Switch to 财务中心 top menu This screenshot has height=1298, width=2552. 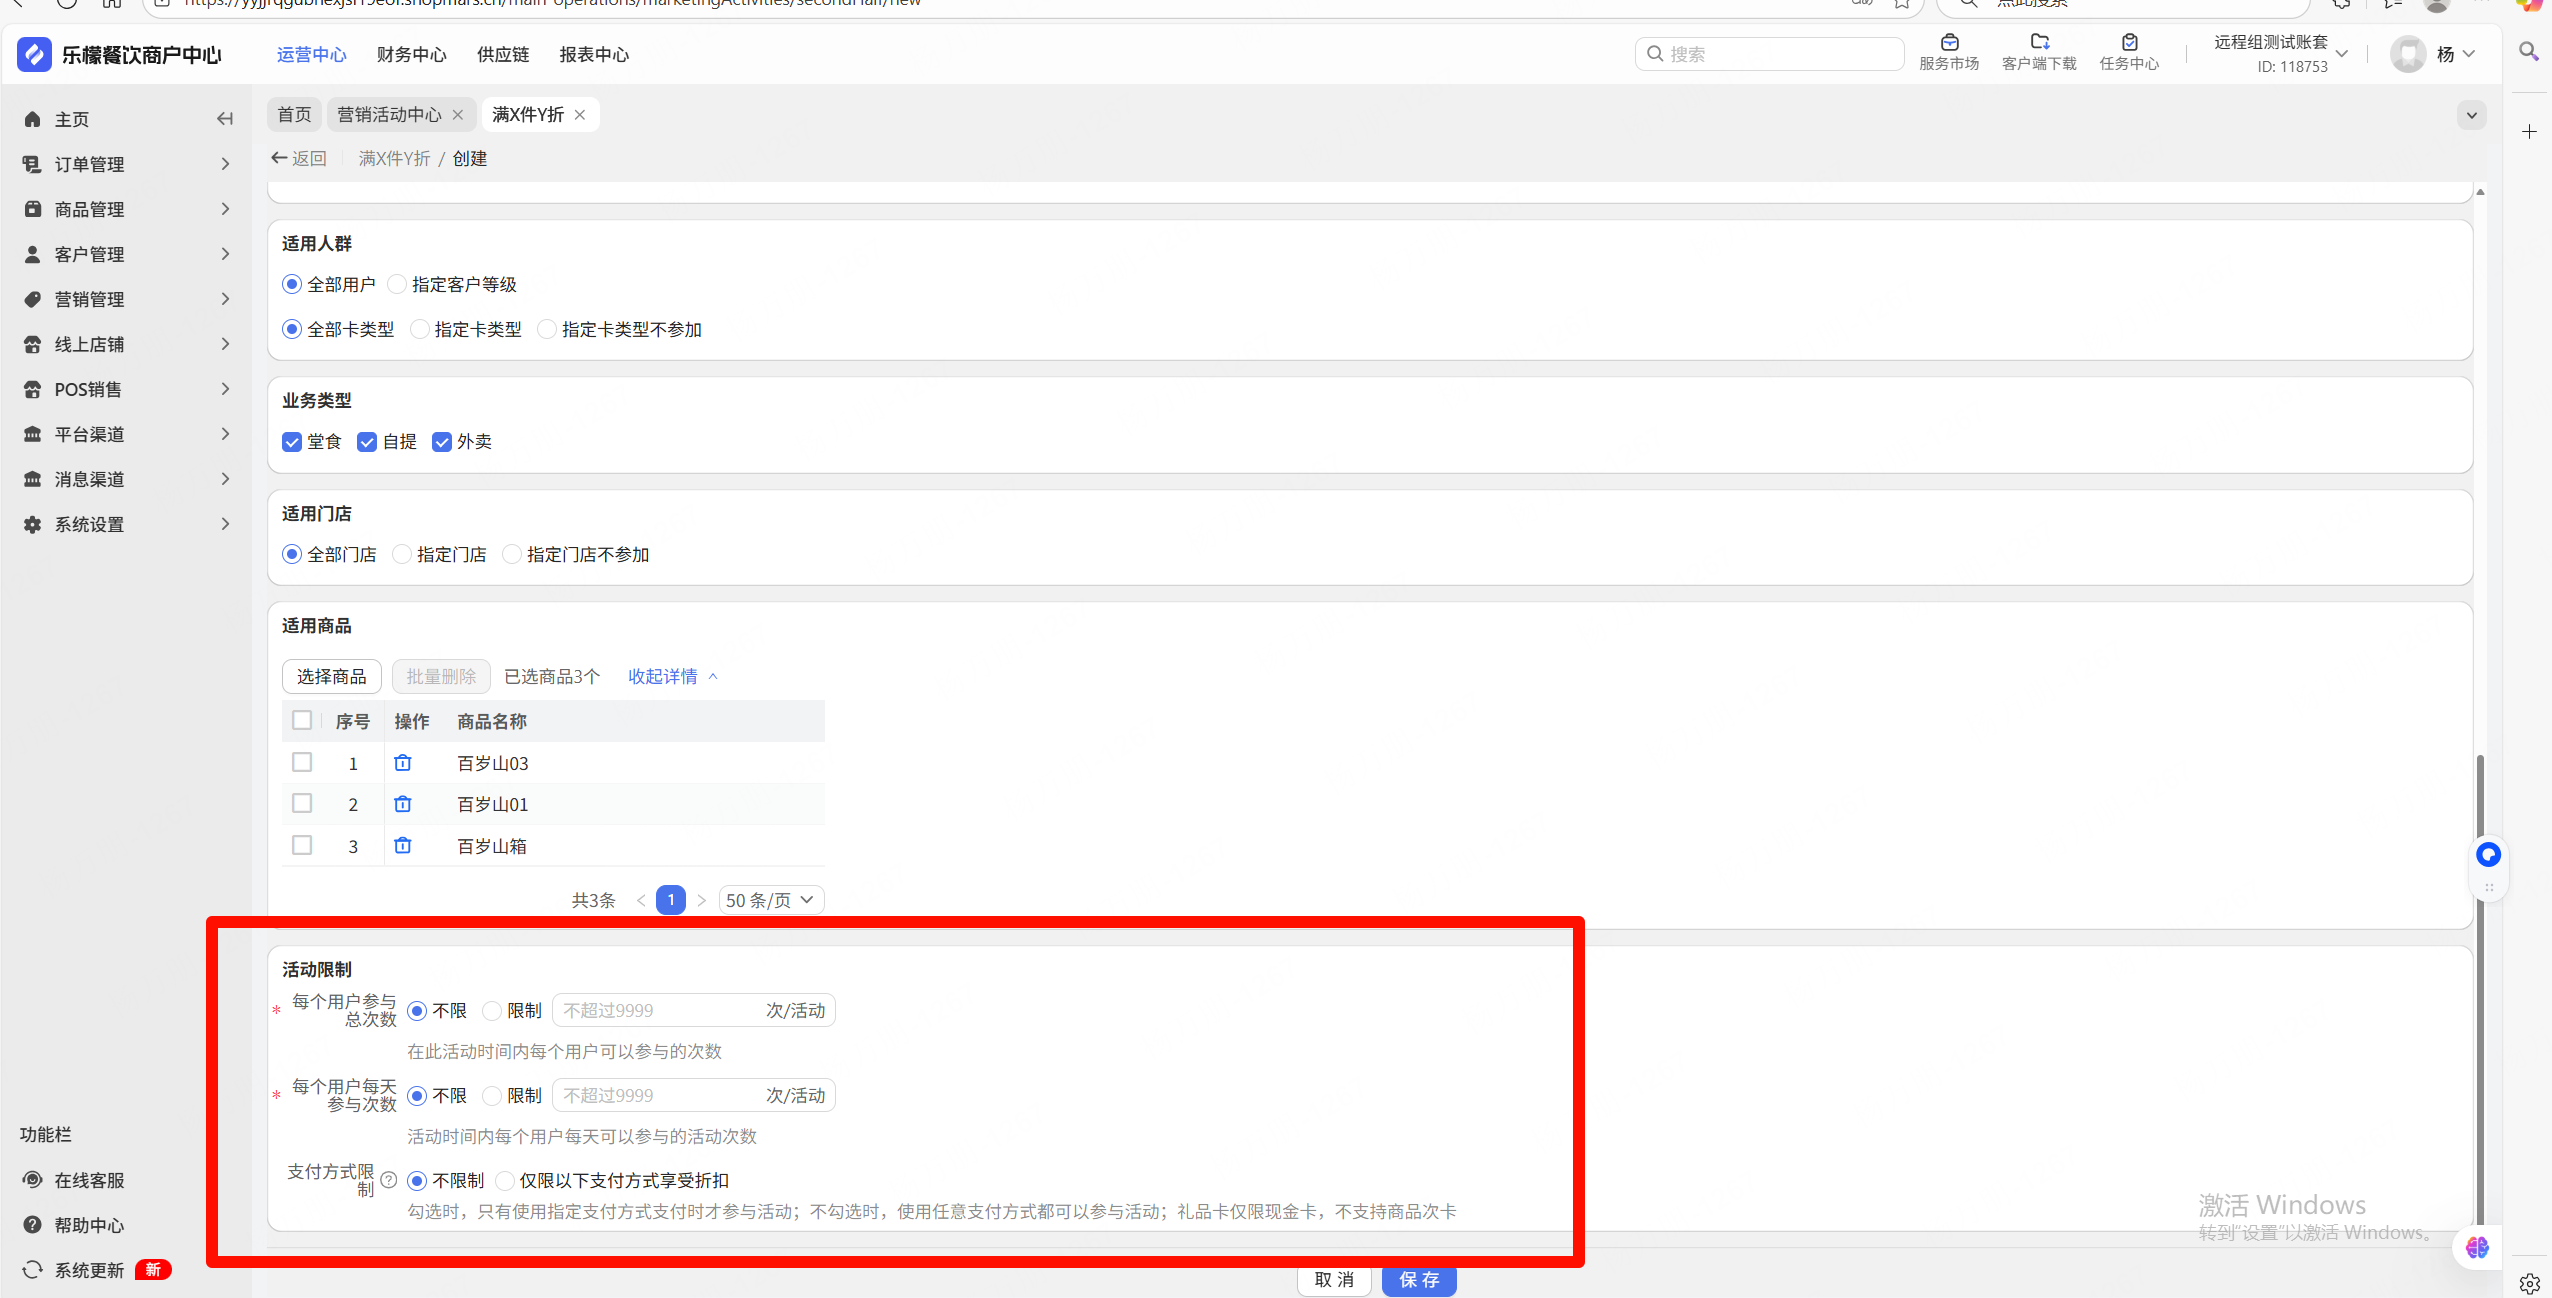(411, 55)
